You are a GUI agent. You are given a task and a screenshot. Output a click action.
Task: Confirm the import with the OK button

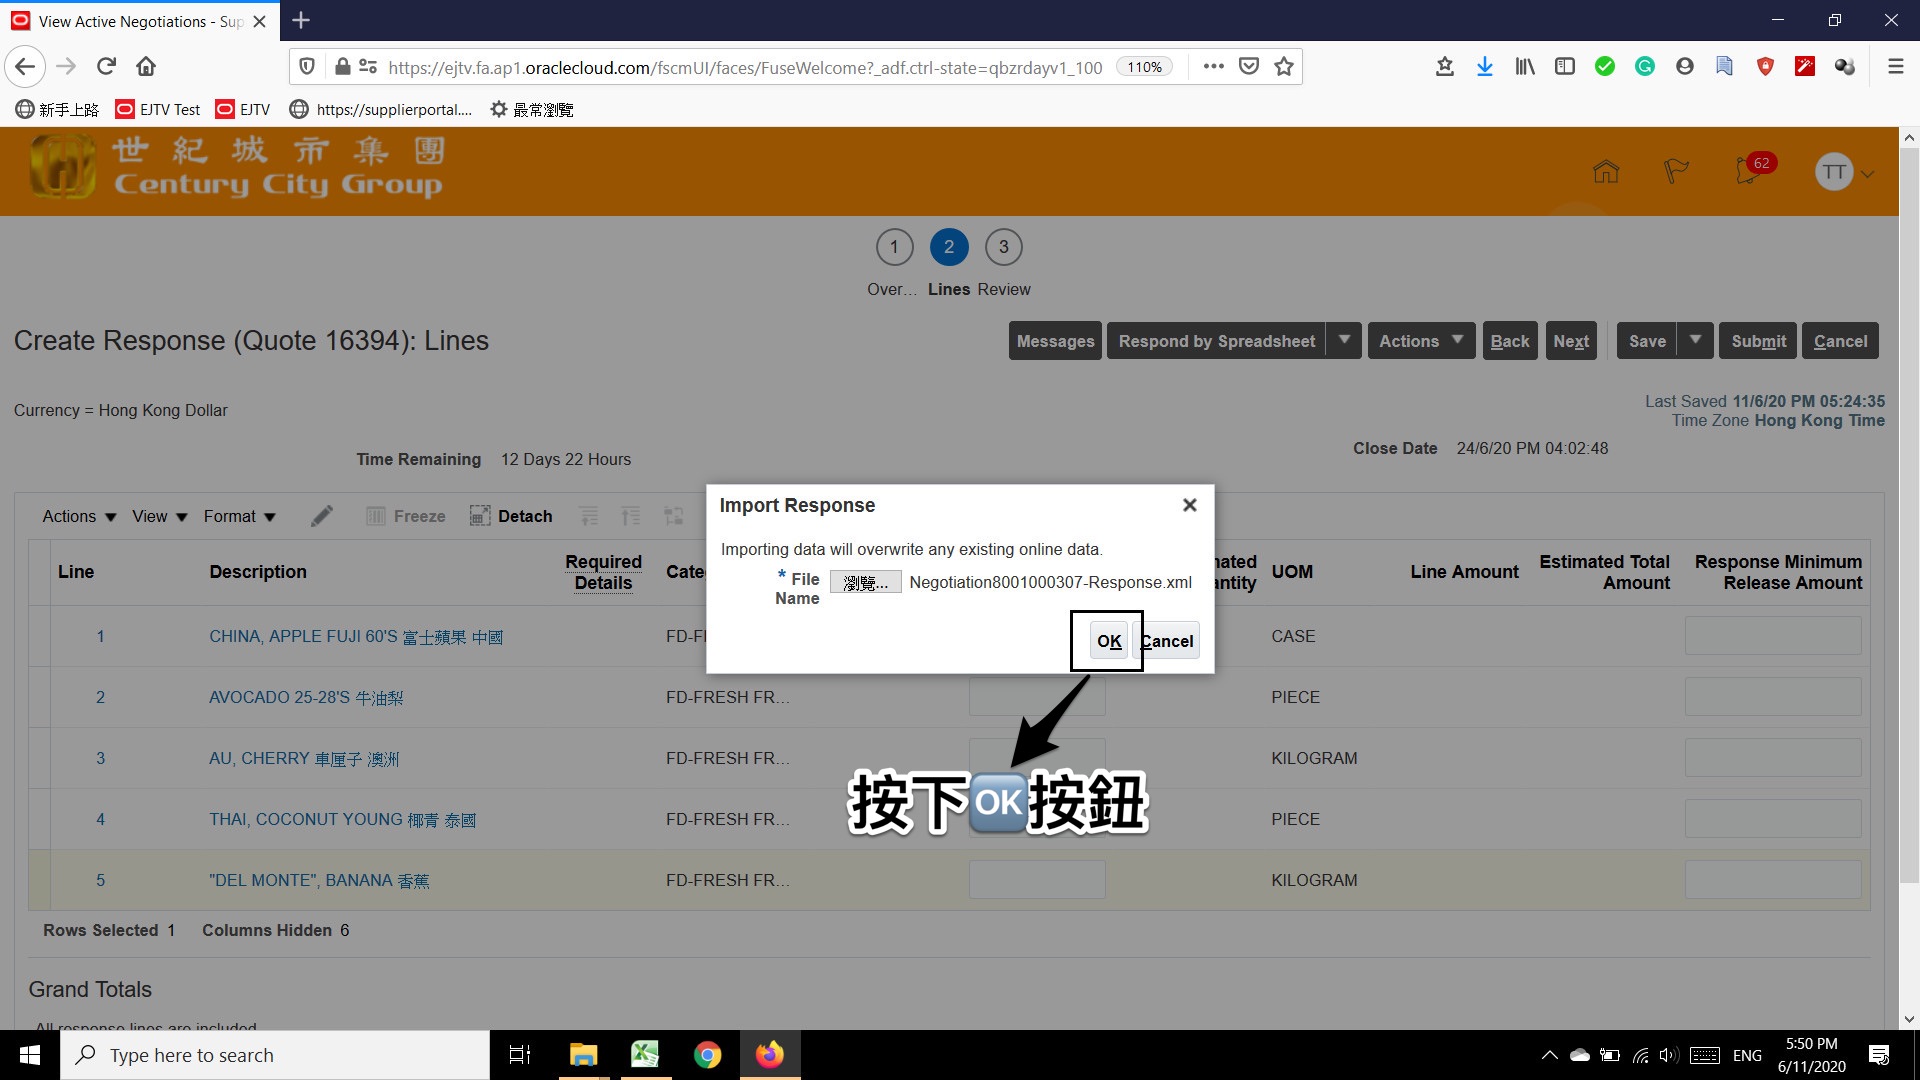(x=1109, y=641)
